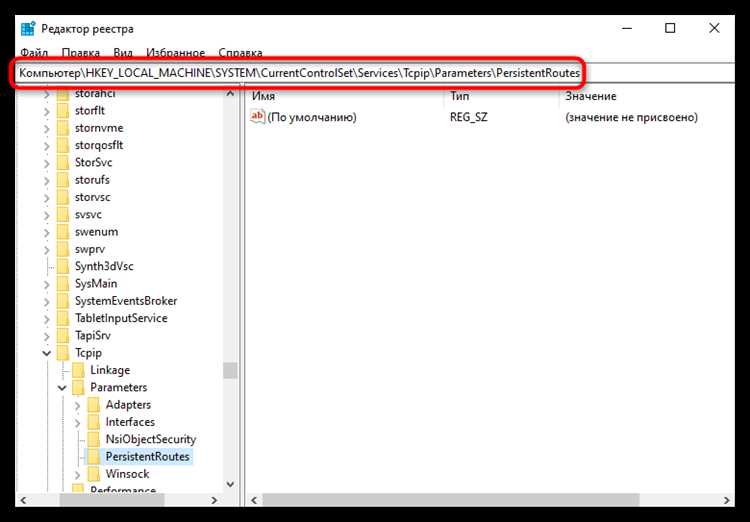Collapse the Parameters key

click(x=62, y=388)
